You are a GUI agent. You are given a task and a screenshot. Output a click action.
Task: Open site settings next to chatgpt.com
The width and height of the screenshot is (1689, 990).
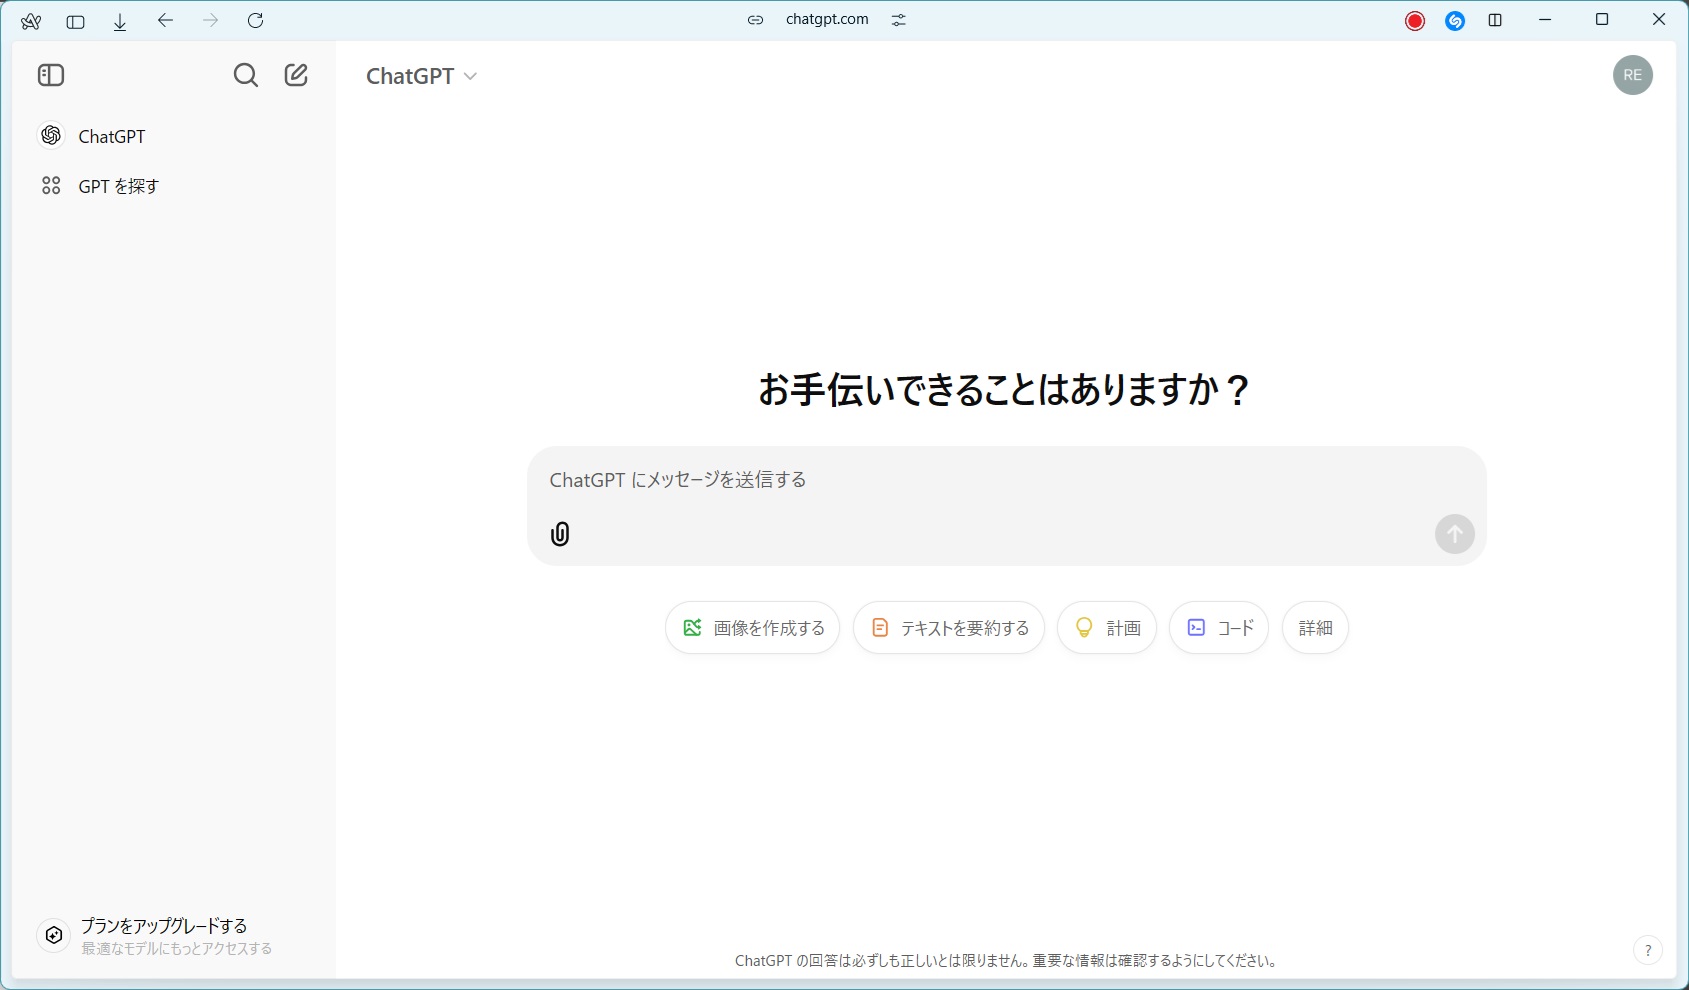tap(898, 20)
